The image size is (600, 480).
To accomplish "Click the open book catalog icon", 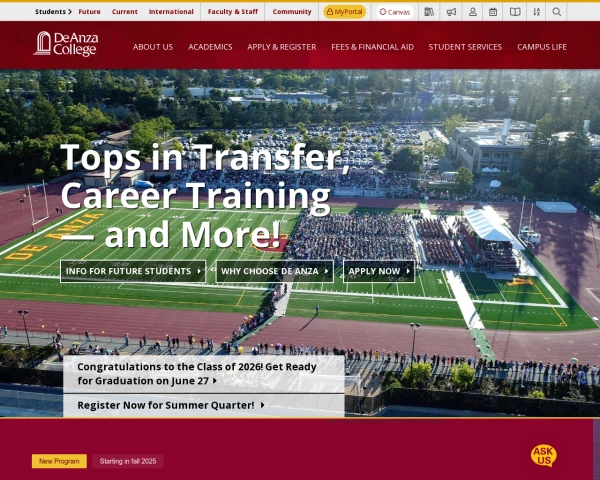I will tap(515, 12).
